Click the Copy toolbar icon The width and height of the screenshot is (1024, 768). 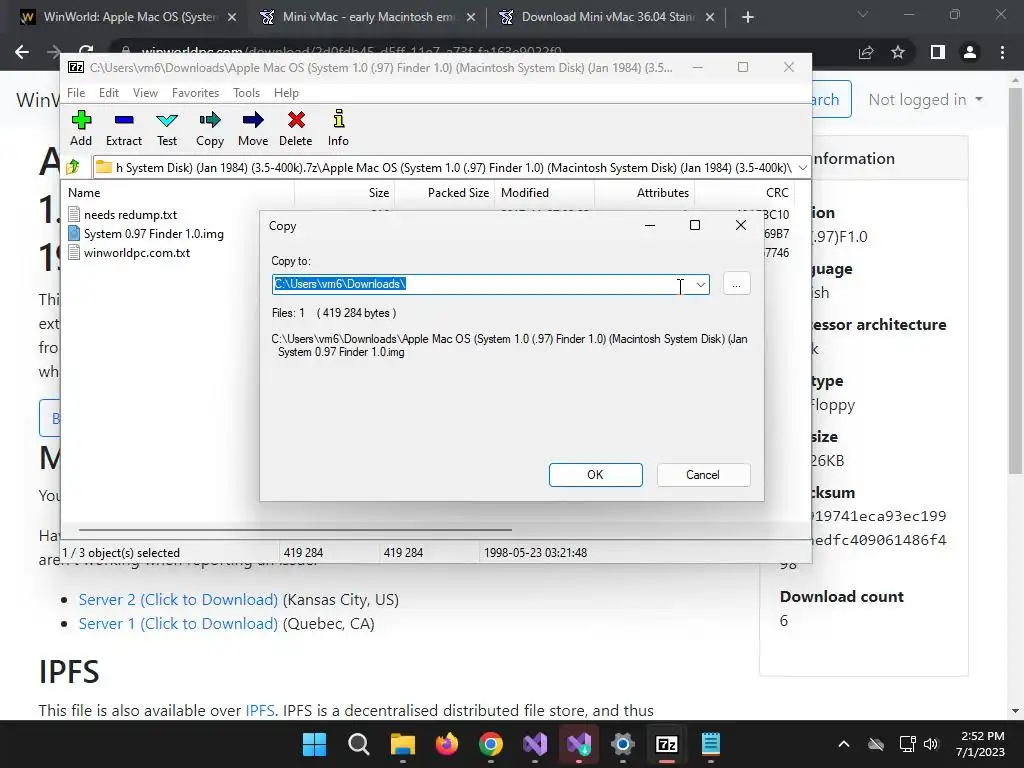[210, 129]
